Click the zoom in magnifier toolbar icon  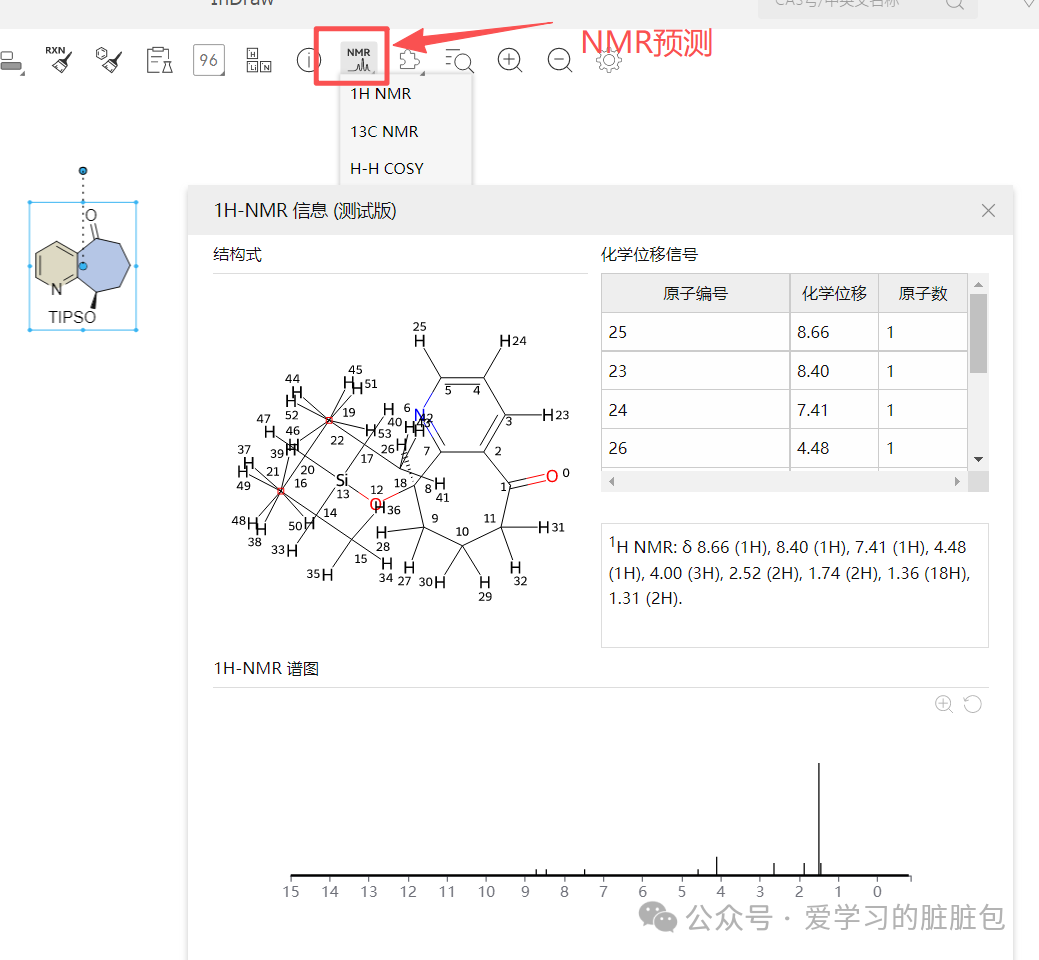click(x=510, y=60)
